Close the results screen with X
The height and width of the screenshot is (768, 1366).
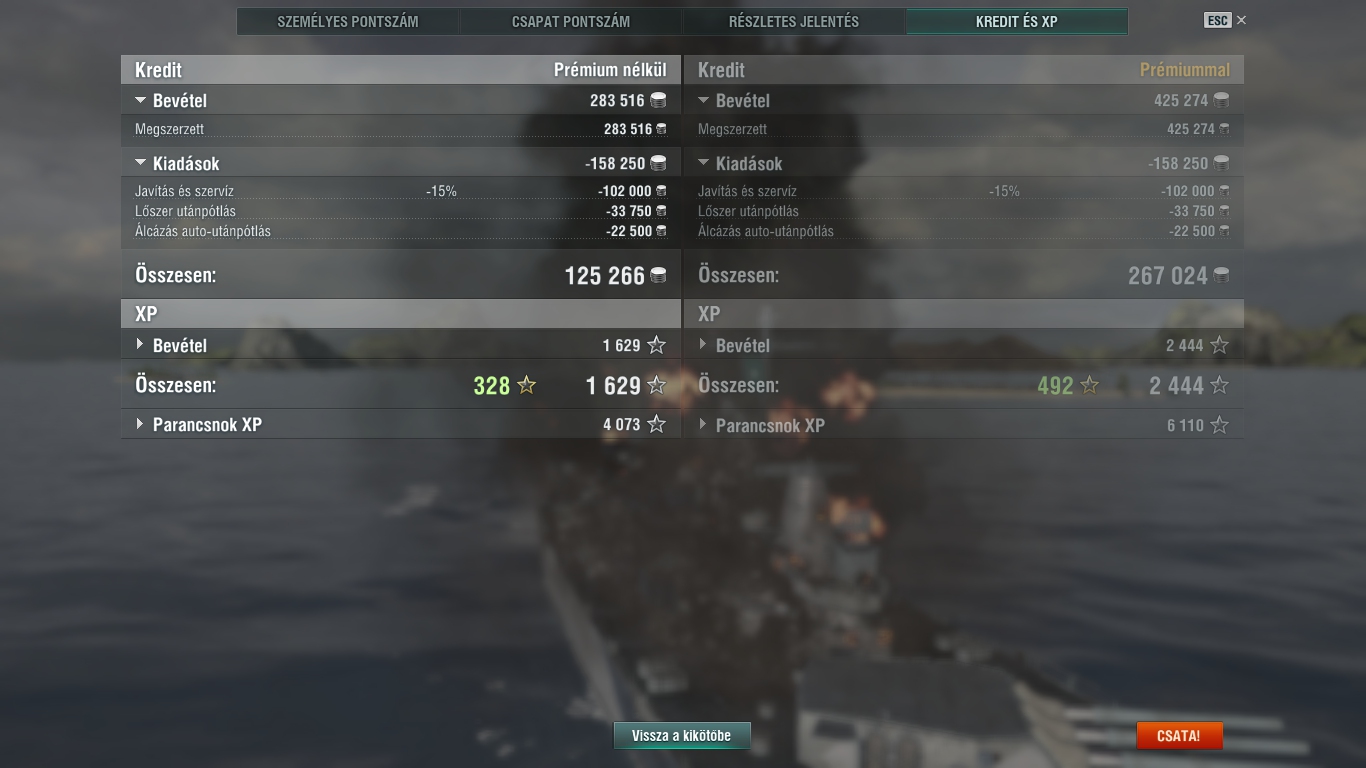click(1241, 20)
